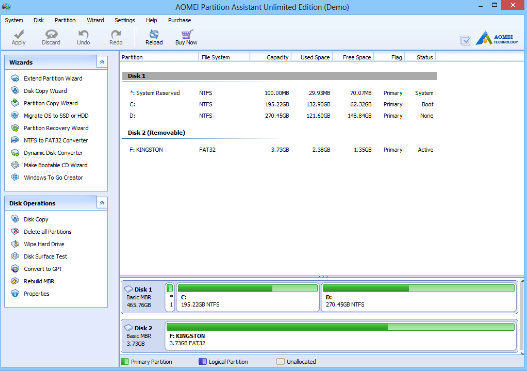Select the C: 195.22GB NTFS partition block

[x=248, y=297]
